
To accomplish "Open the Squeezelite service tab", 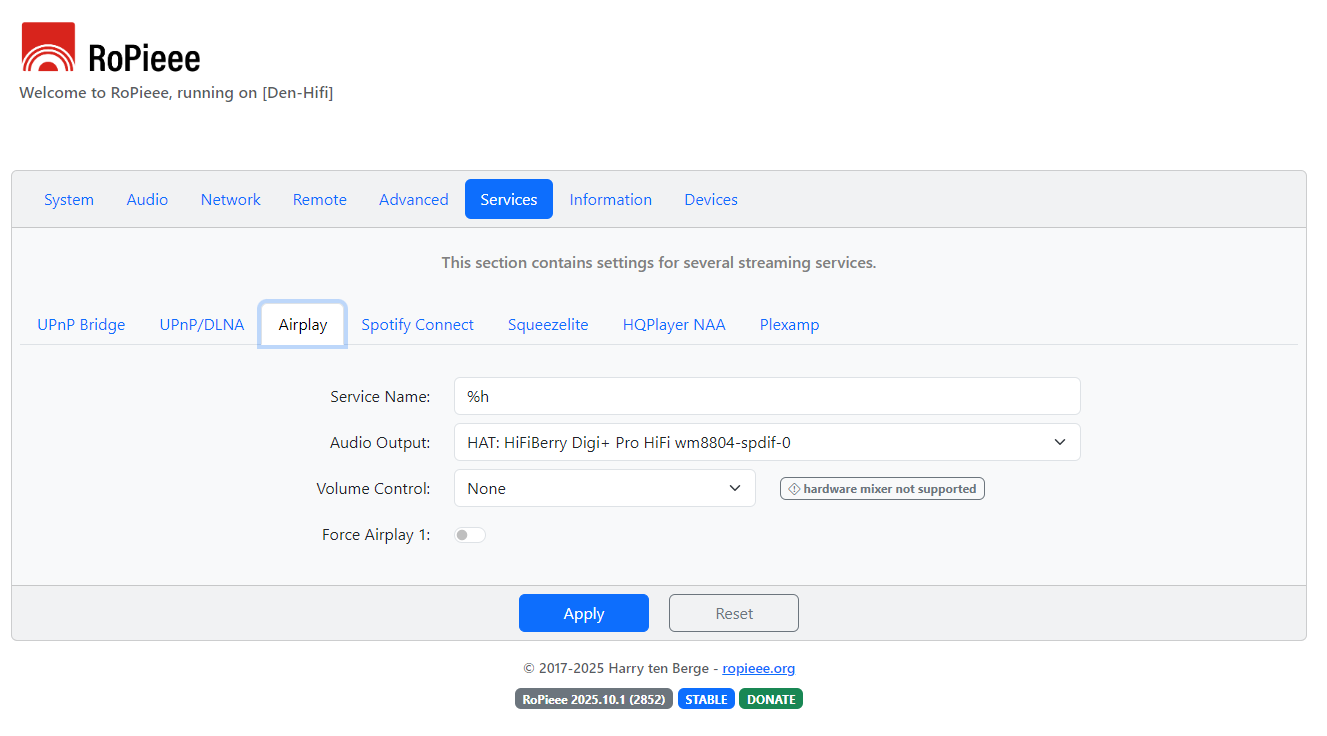I will tap(548, 325).
